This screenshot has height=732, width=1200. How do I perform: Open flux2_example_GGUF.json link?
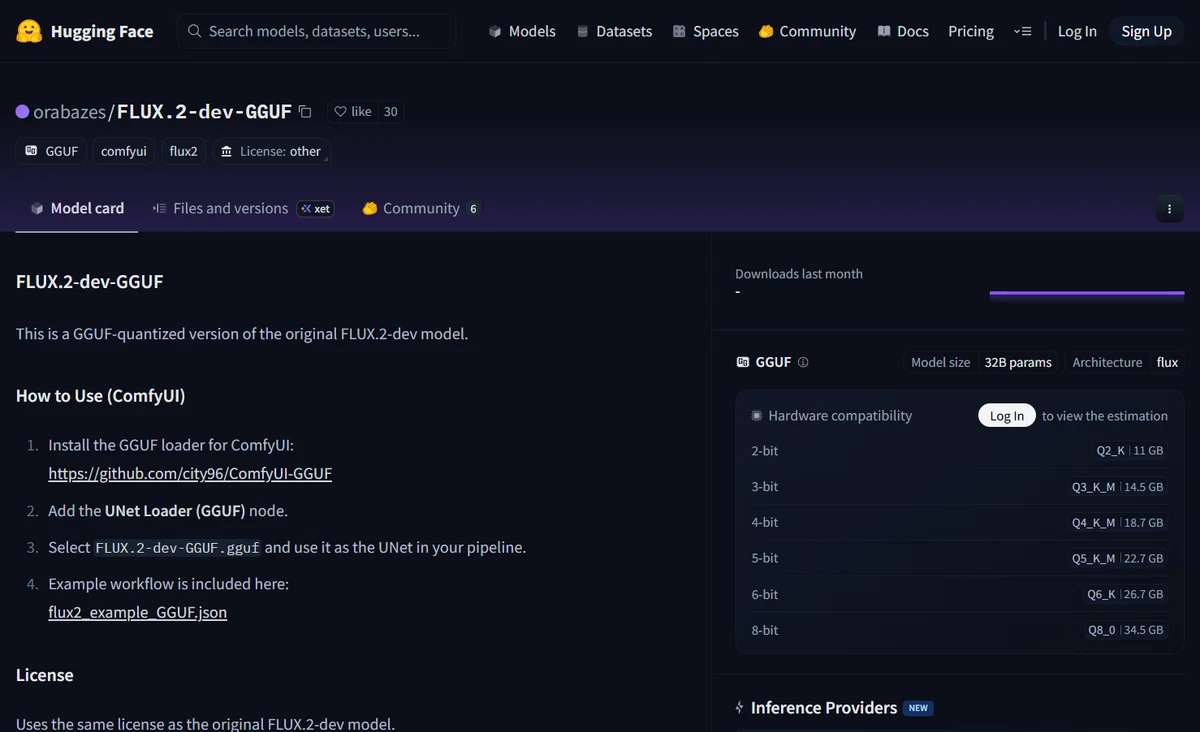(x=137, y=611)
